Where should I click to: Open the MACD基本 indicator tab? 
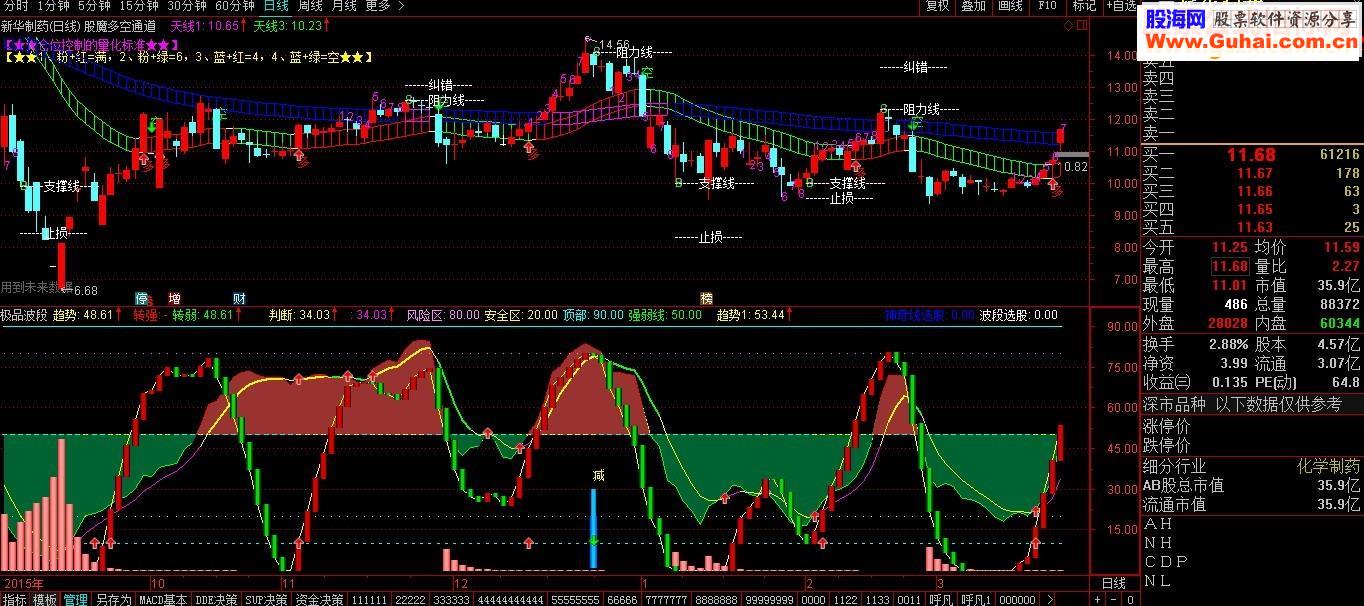163,599
